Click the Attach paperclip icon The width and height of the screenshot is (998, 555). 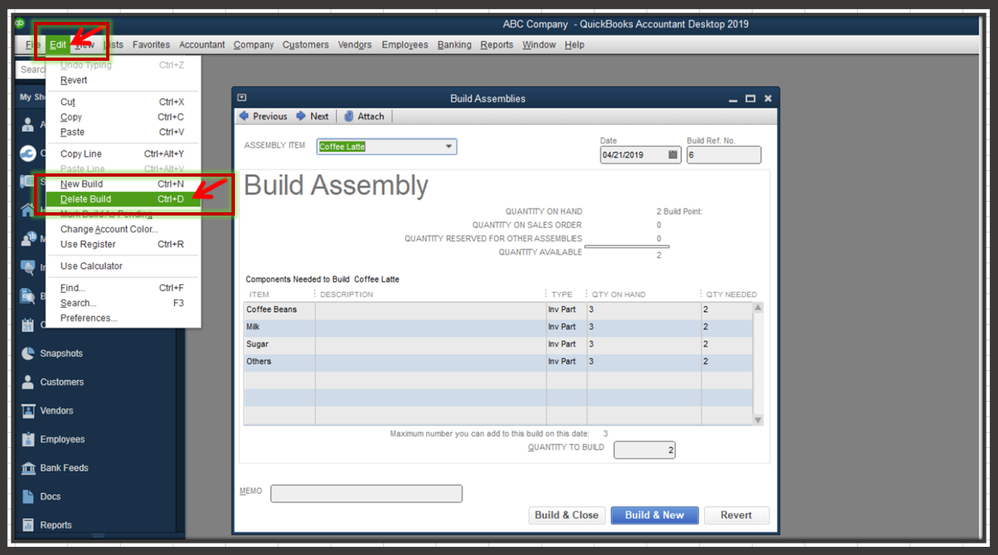coord(349,116)
